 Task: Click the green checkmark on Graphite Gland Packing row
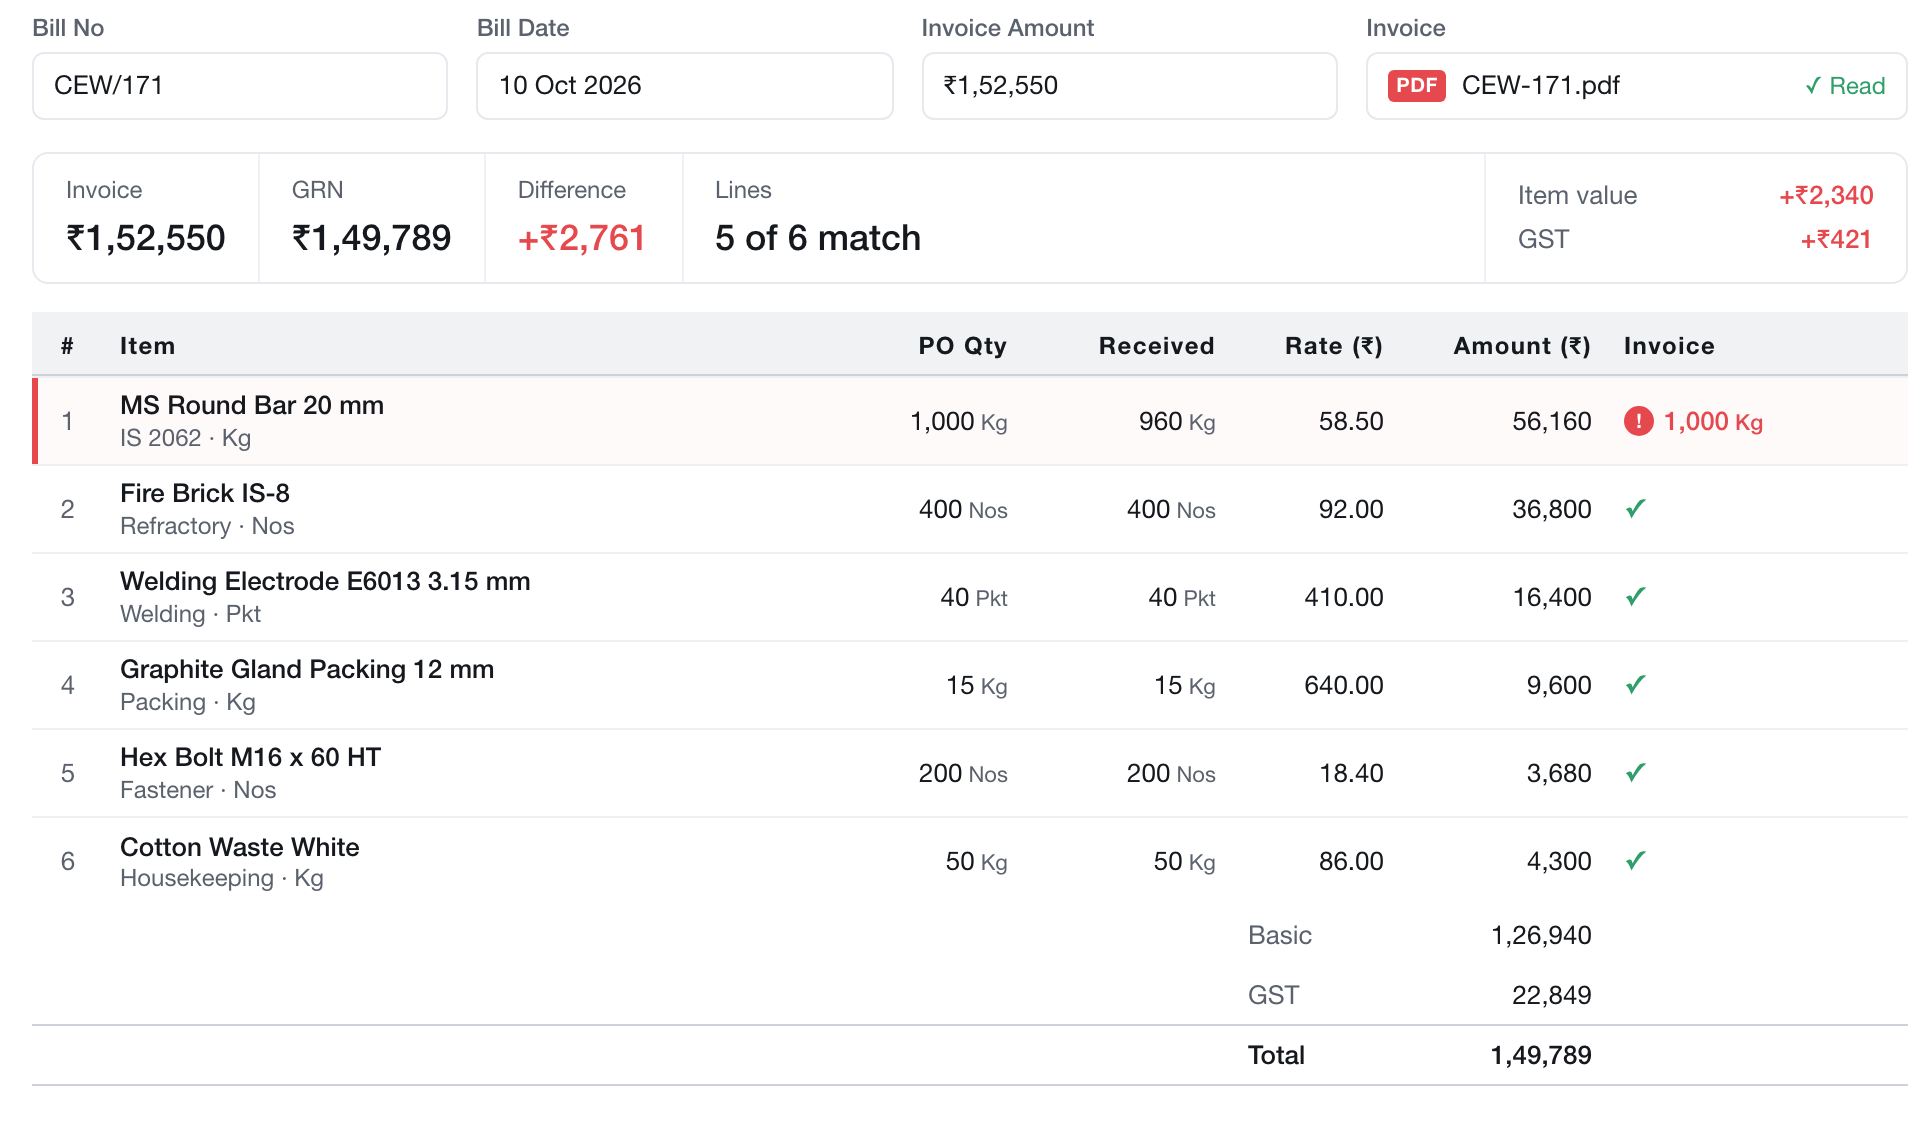coord(1636,685)
